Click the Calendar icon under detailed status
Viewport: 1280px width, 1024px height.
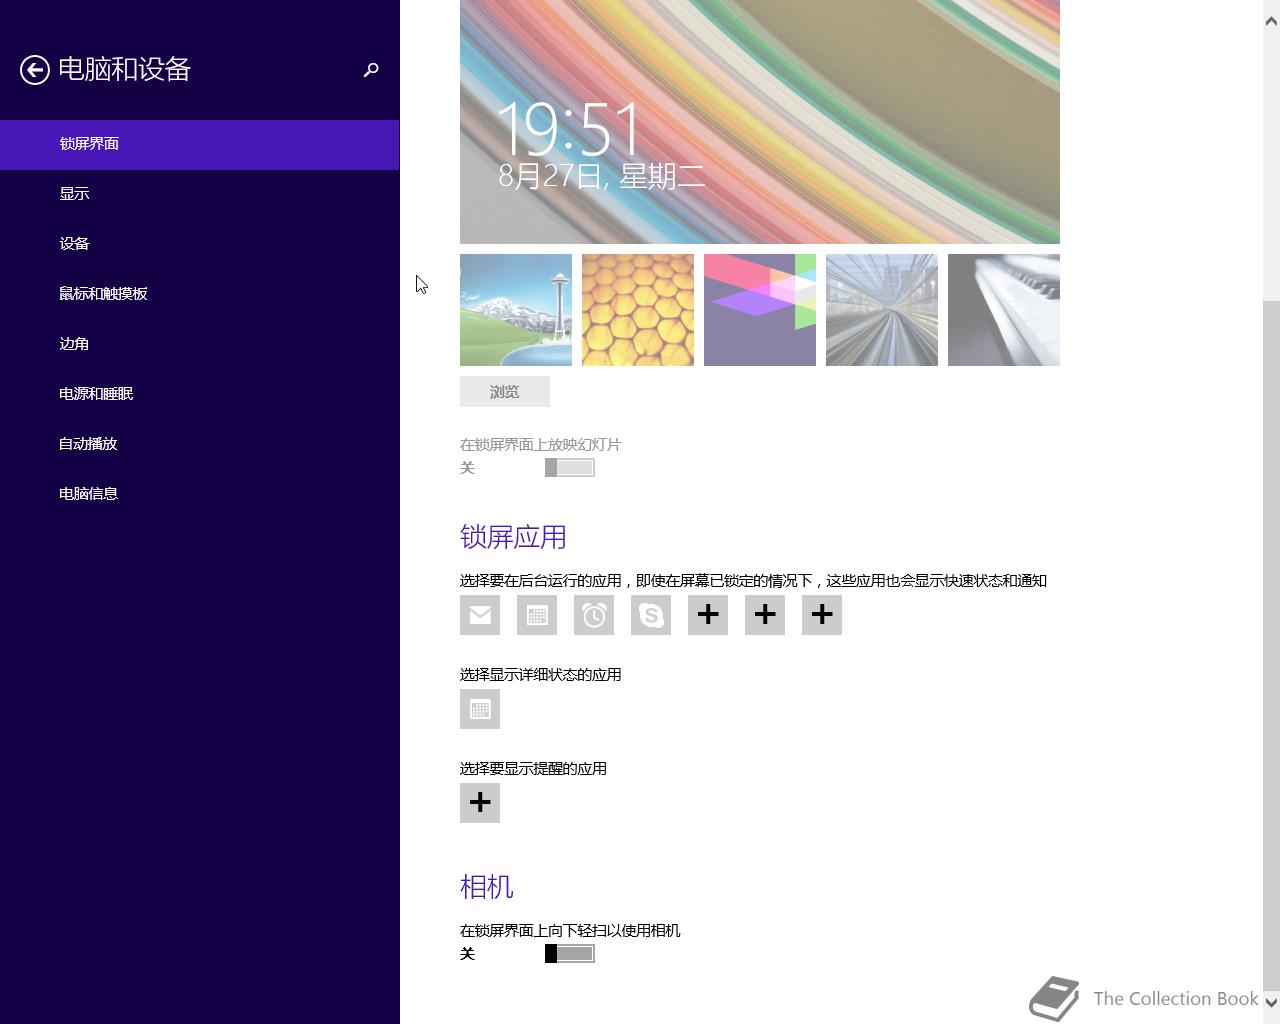480,709
